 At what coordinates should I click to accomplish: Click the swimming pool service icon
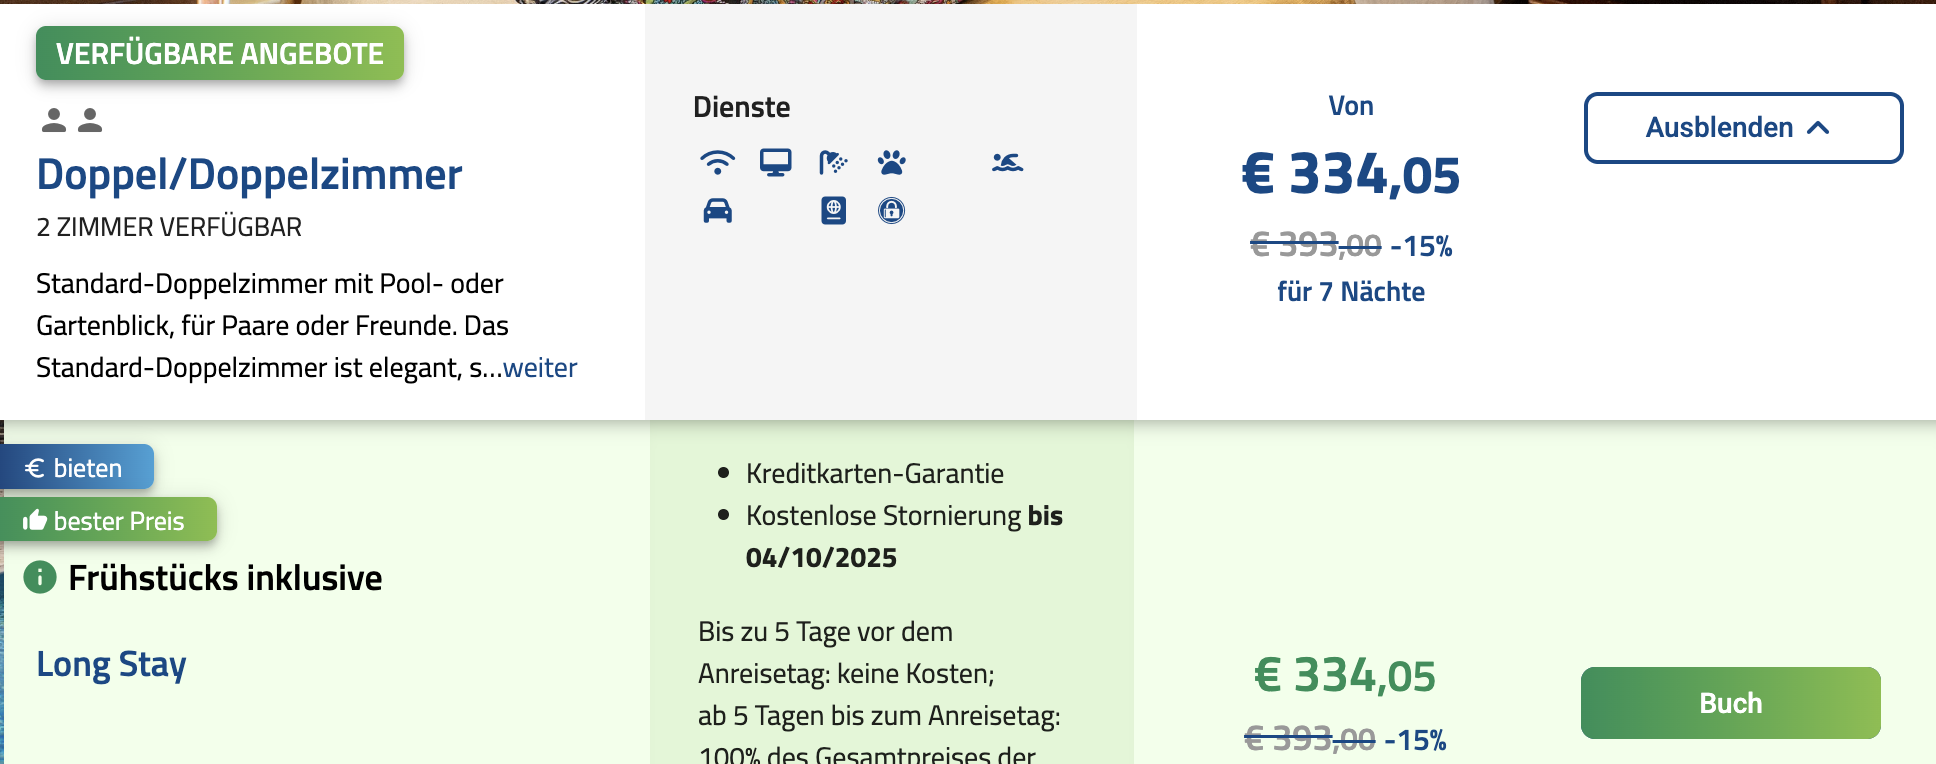[x=1007, y=162]
